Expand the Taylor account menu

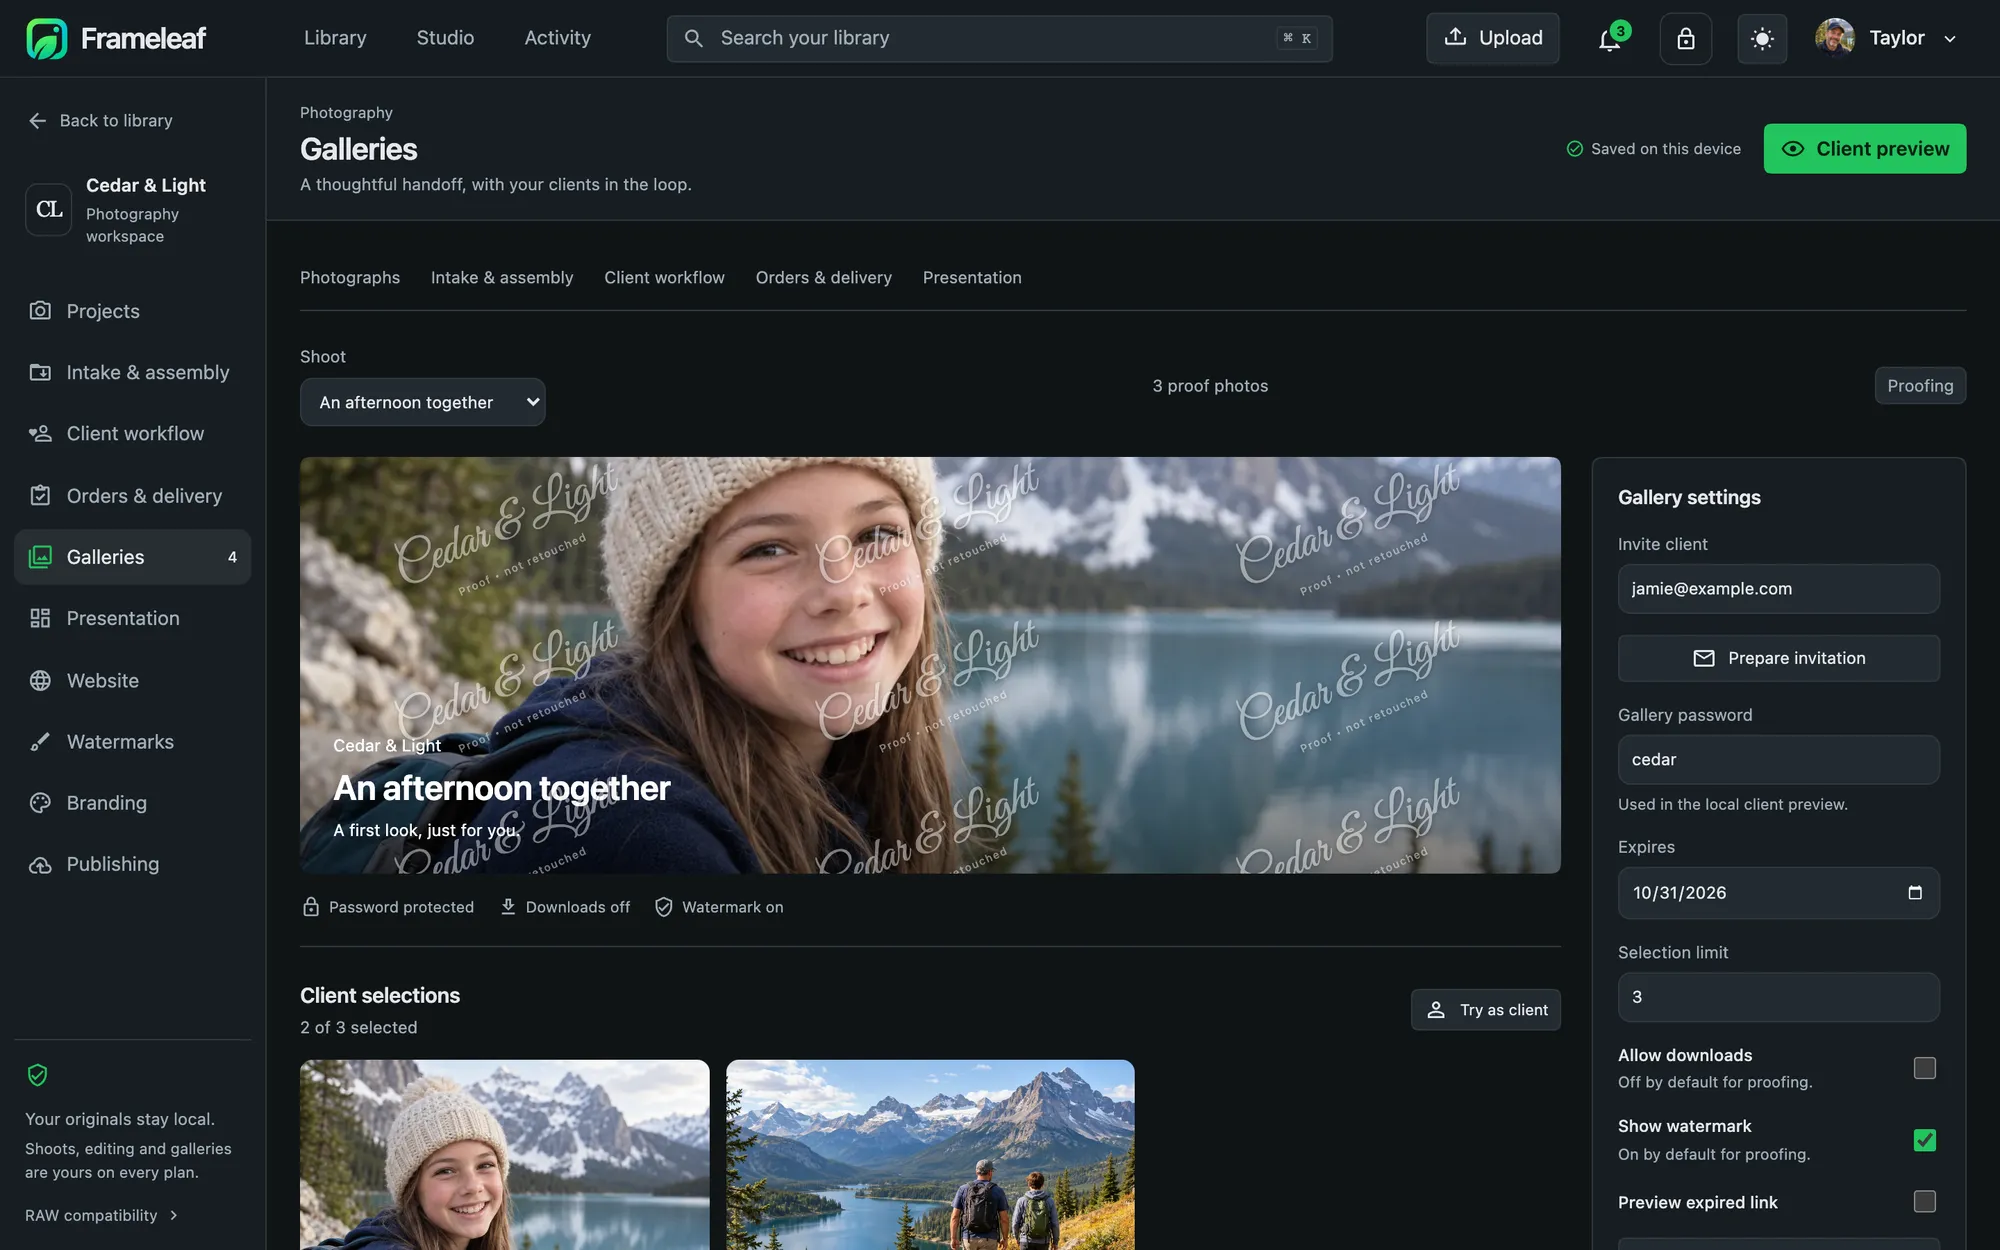pyautogui.click(x=1885, y=38)
